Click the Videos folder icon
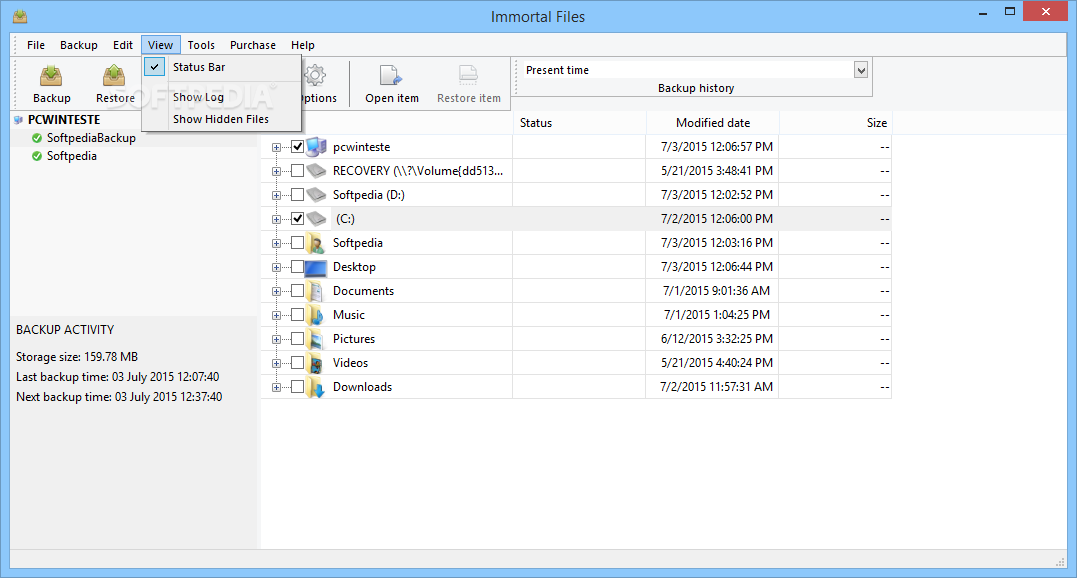The height and width of the screenshot is (578, 1077). (x=315, y=363)
